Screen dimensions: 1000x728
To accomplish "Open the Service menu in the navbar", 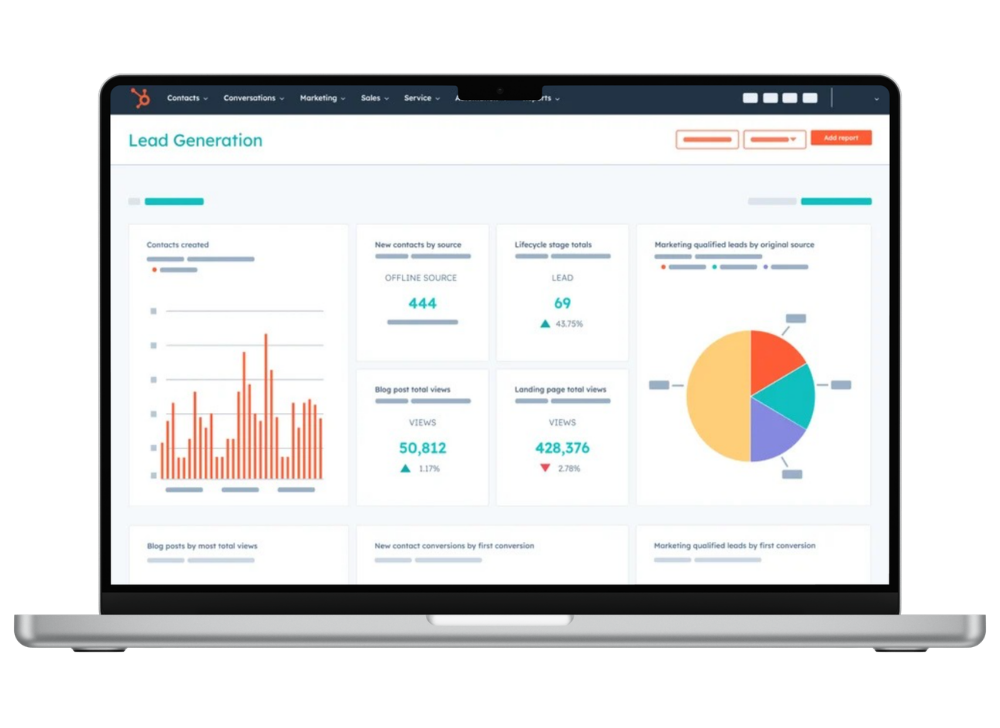I will click(420, 98).
